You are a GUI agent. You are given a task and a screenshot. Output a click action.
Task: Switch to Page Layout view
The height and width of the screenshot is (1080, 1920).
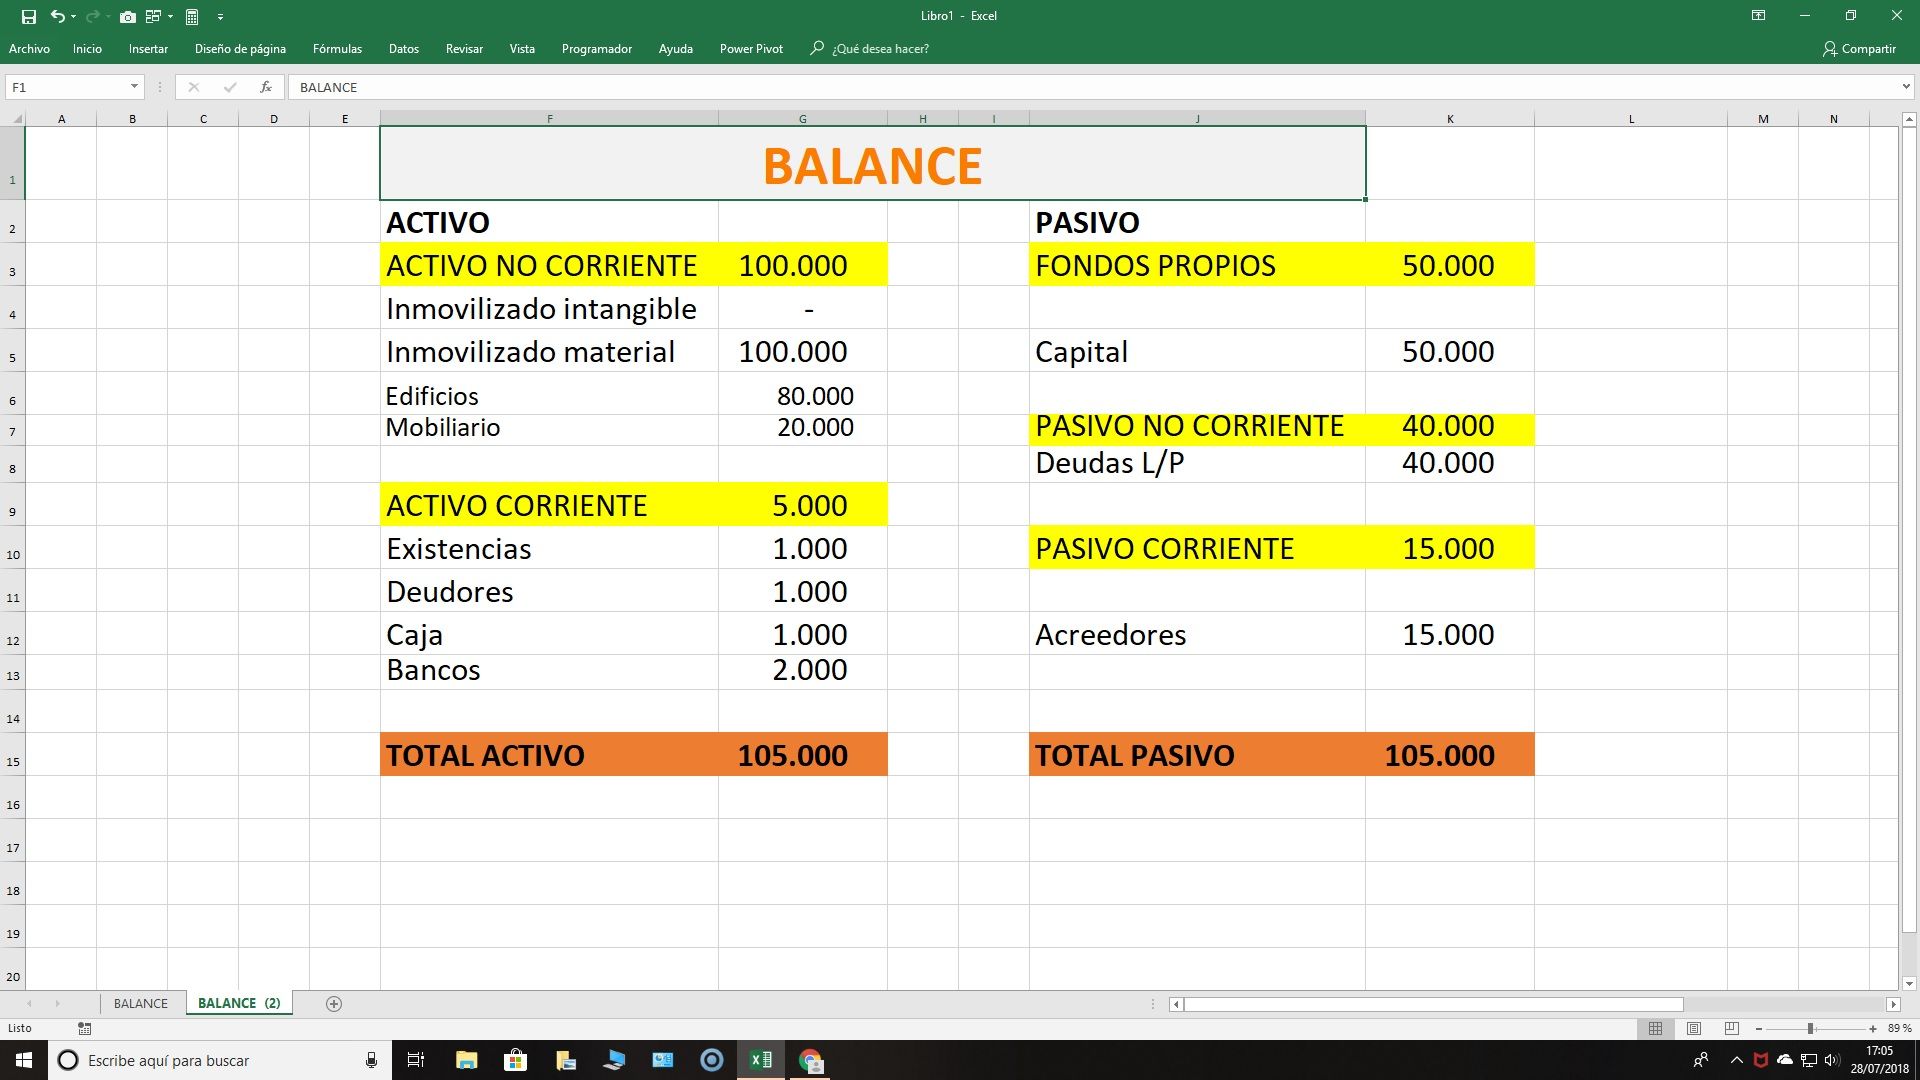pos(1694,1028)
